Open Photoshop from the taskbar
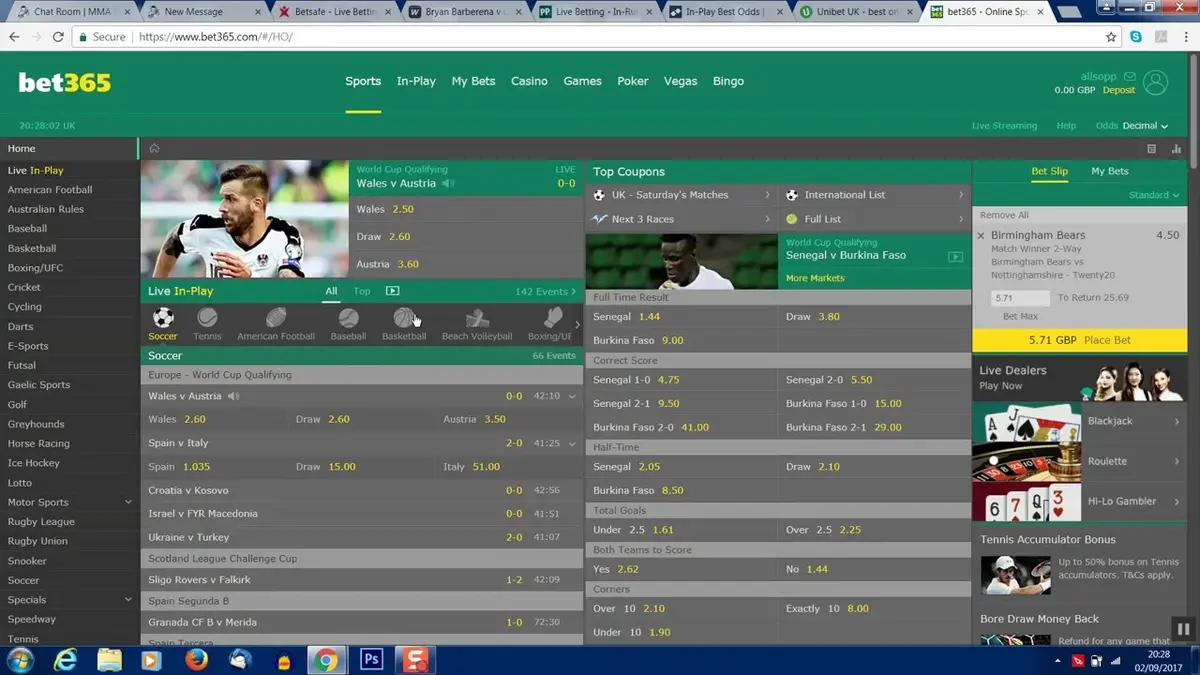Image resolution: width=1200 pixels, height=675 pixels. point(370,660)
